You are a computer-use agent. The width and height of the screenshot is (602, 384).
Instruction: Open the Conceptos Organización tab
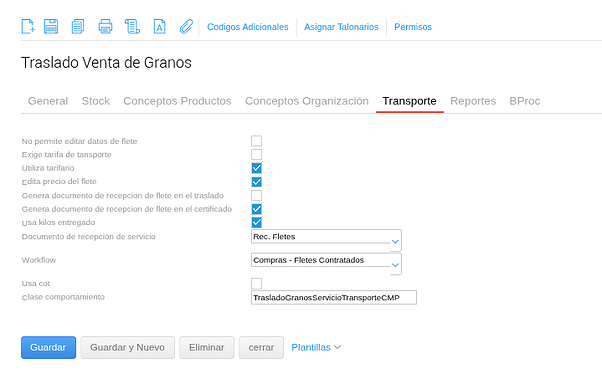307,101
